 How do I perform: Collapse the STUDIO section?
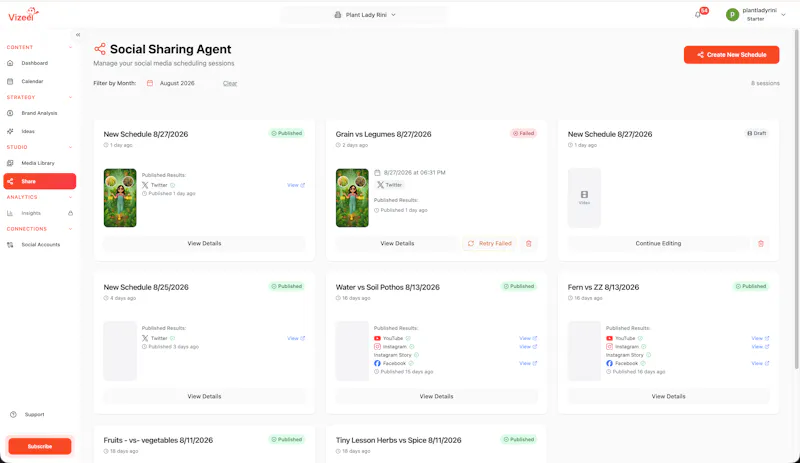[x=70, y=147]
